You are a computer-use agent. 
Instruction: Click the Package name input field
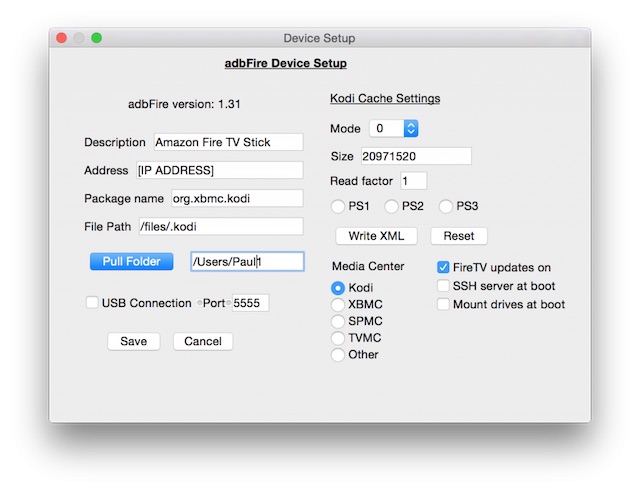237,198
